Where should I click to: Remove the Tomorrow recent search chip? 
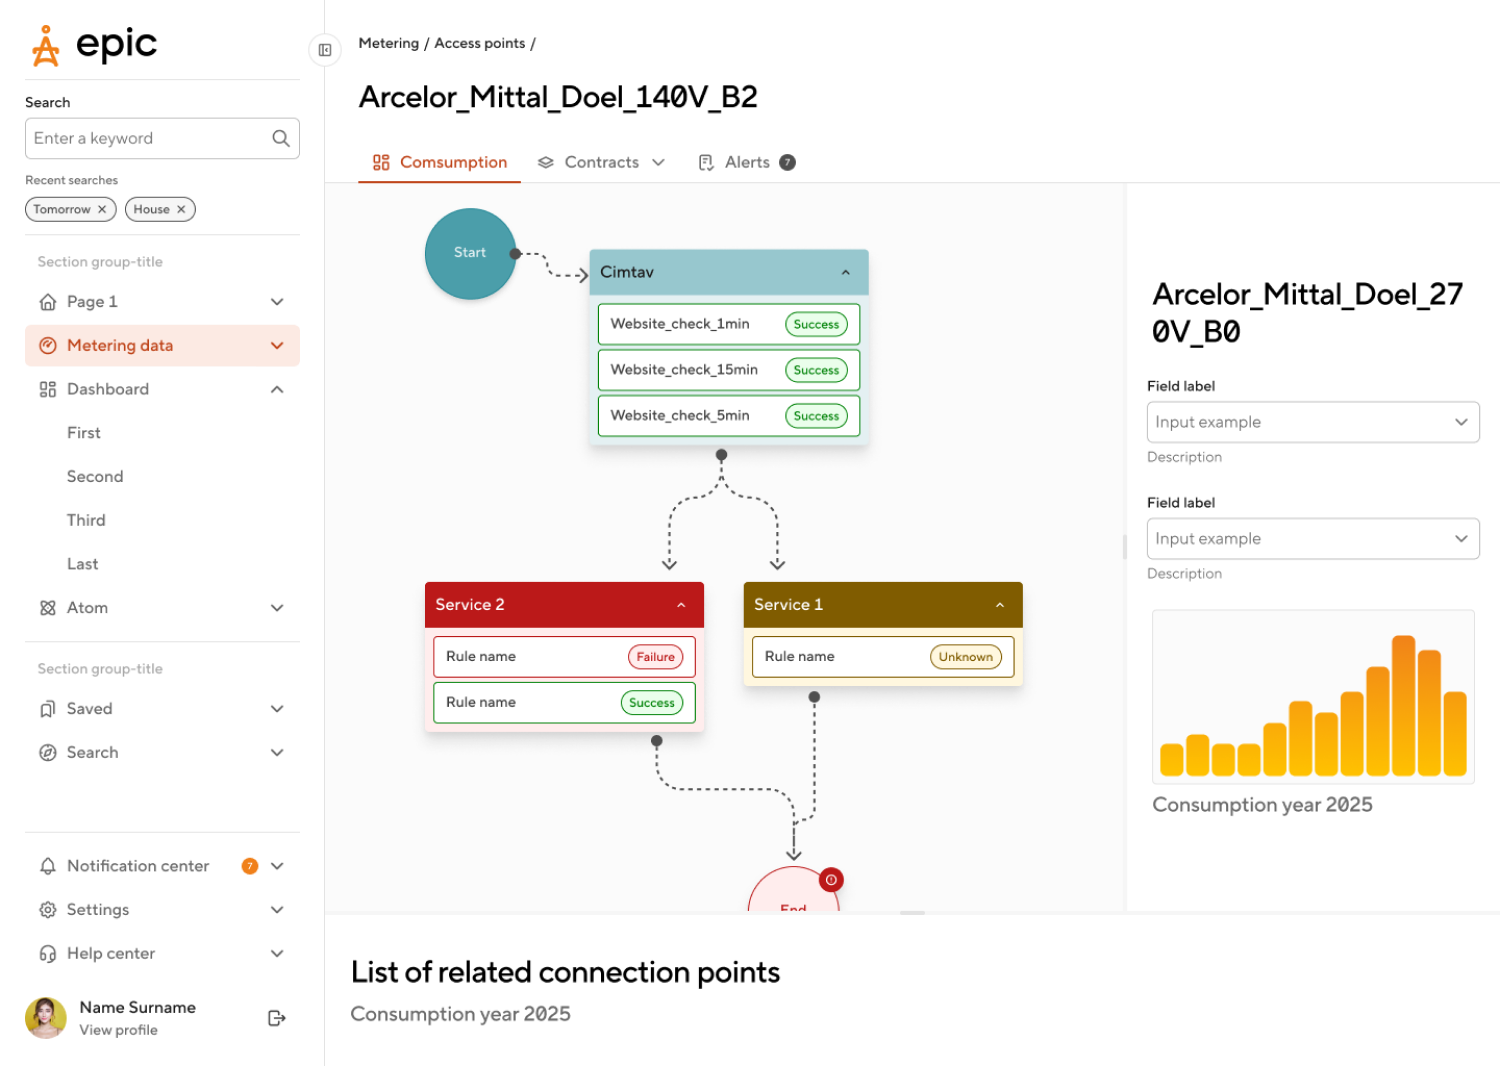point(102,209)
